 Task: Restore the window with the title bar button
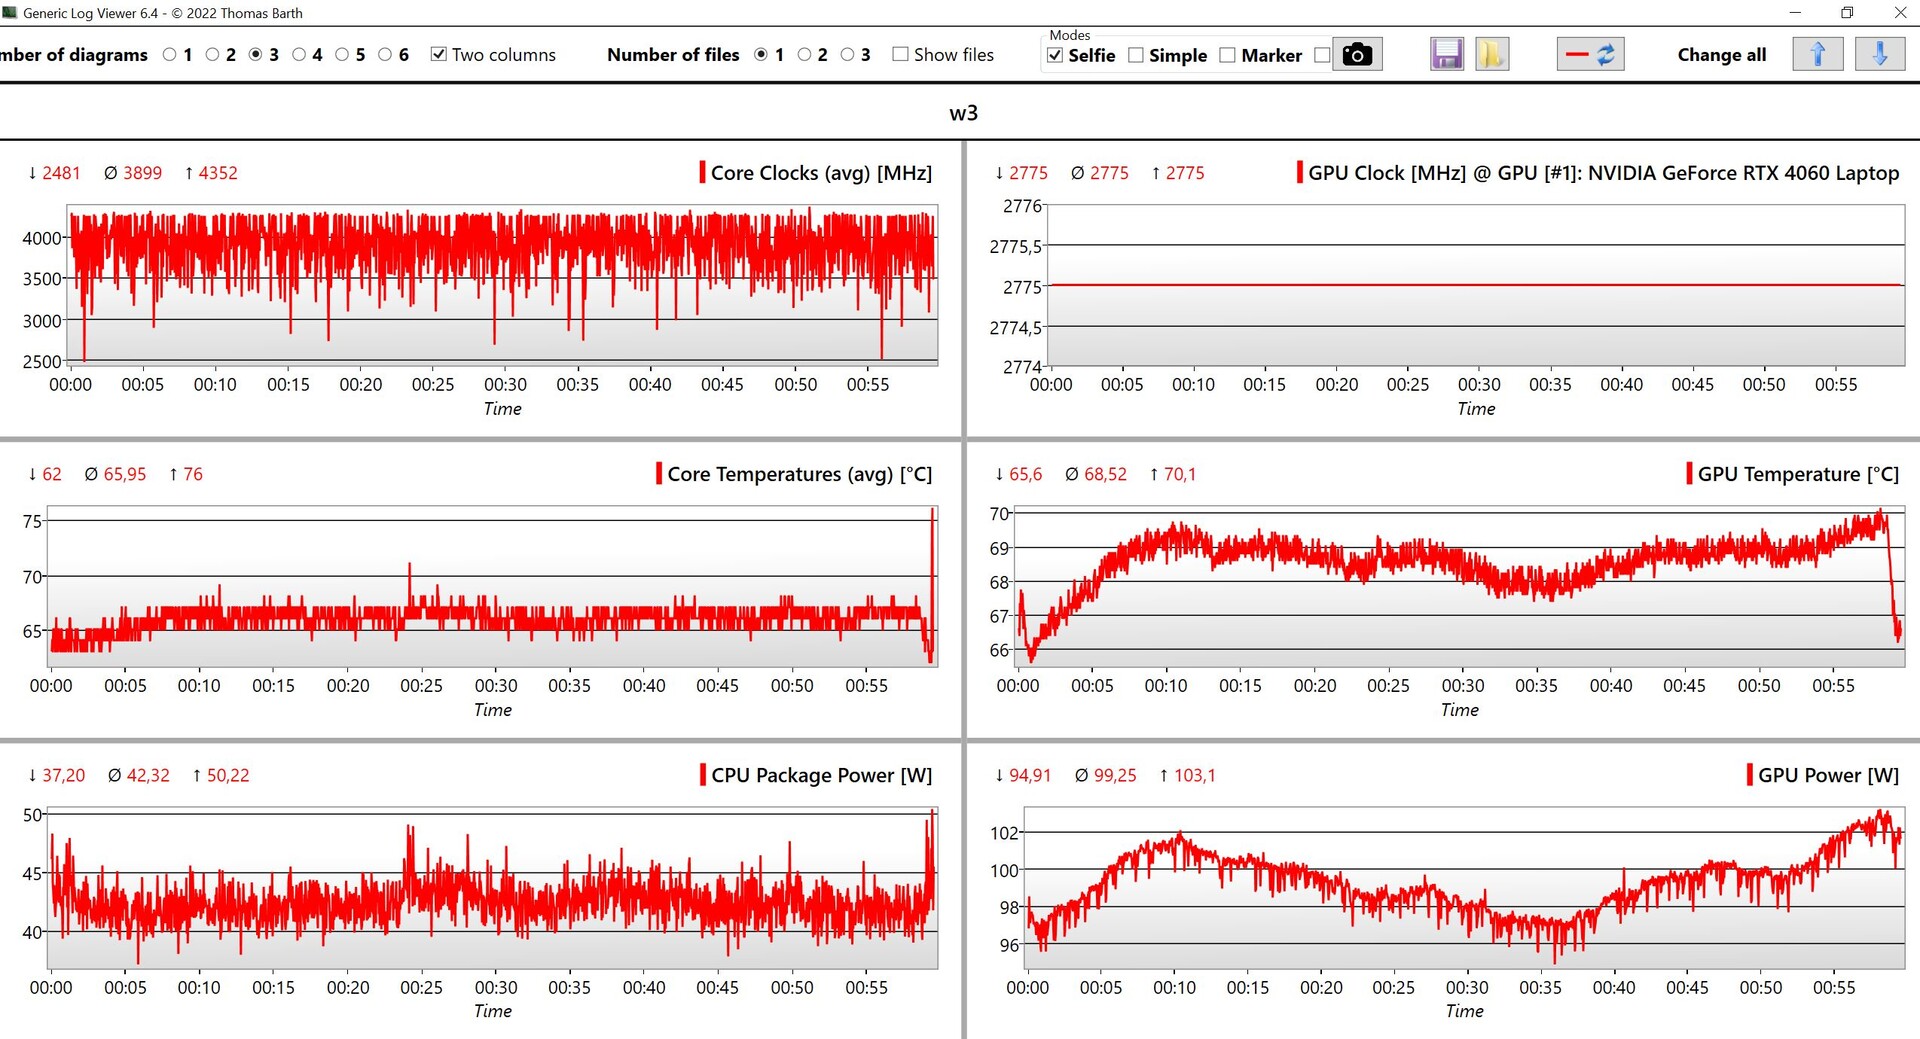tap(1846, 13)
